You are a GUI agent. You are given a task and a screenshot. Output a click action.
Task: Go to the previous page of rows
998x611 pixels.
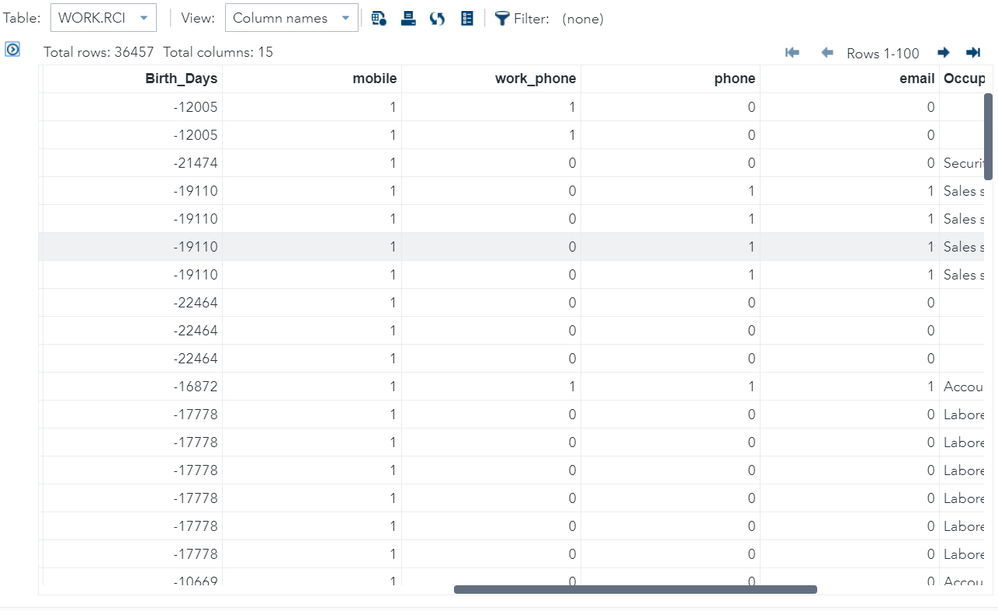[x=827, y=53]
